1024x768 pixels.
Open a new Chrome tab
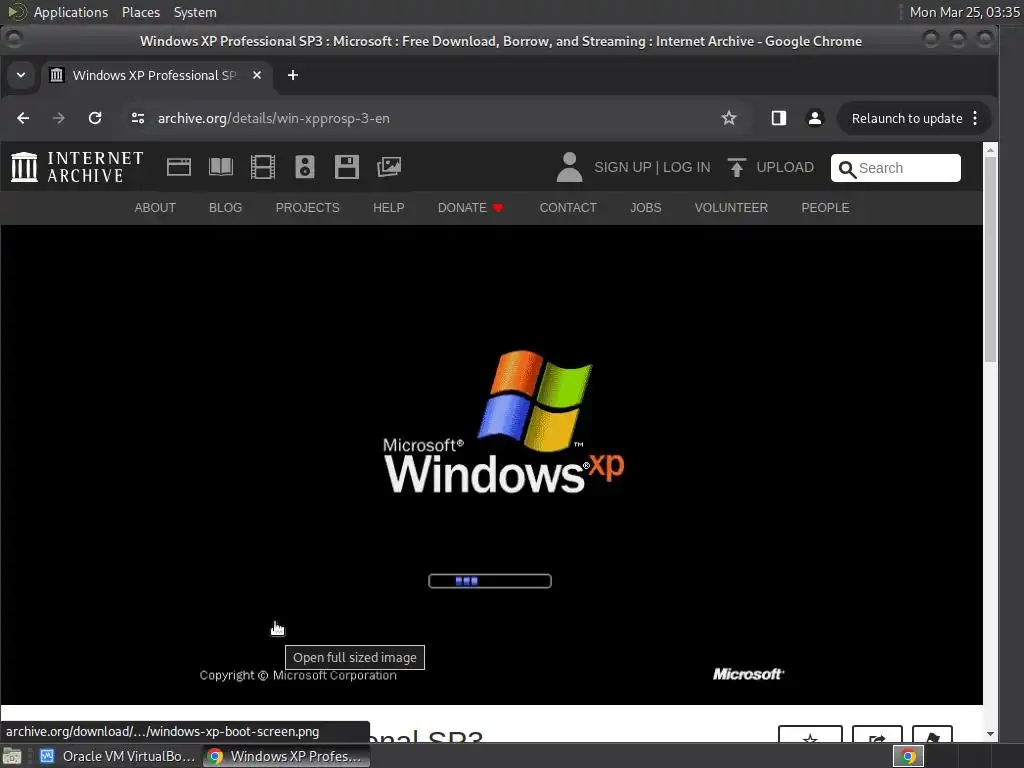point(293,75)
